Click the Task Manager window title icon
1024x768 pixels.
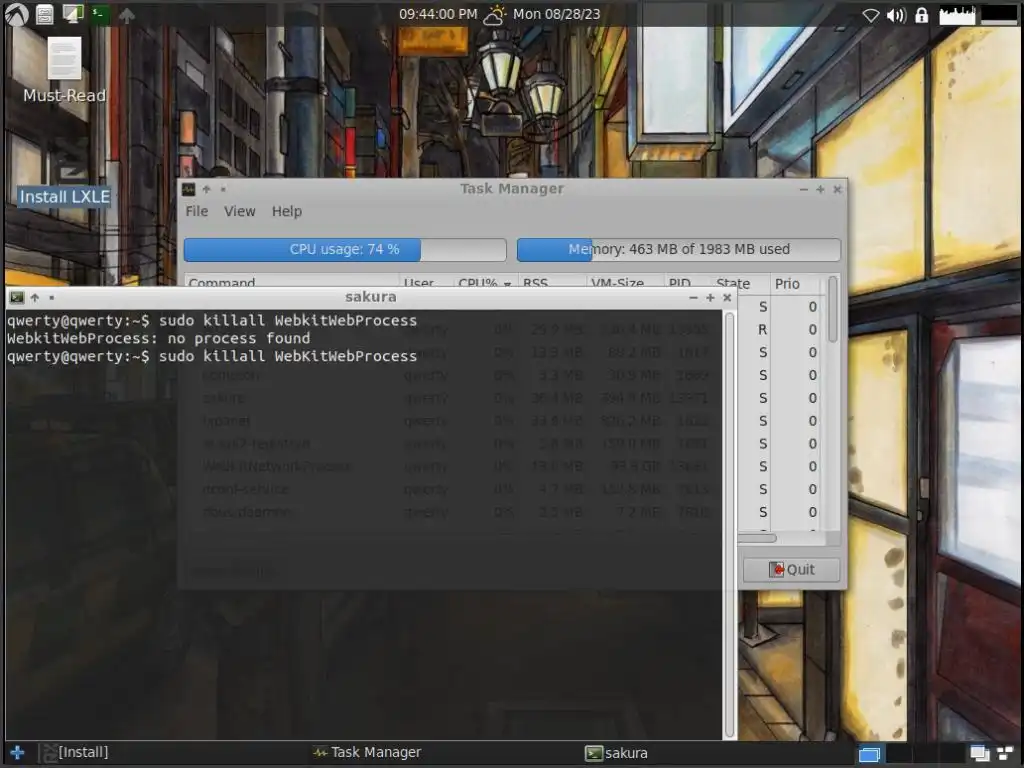coord(188,189)
